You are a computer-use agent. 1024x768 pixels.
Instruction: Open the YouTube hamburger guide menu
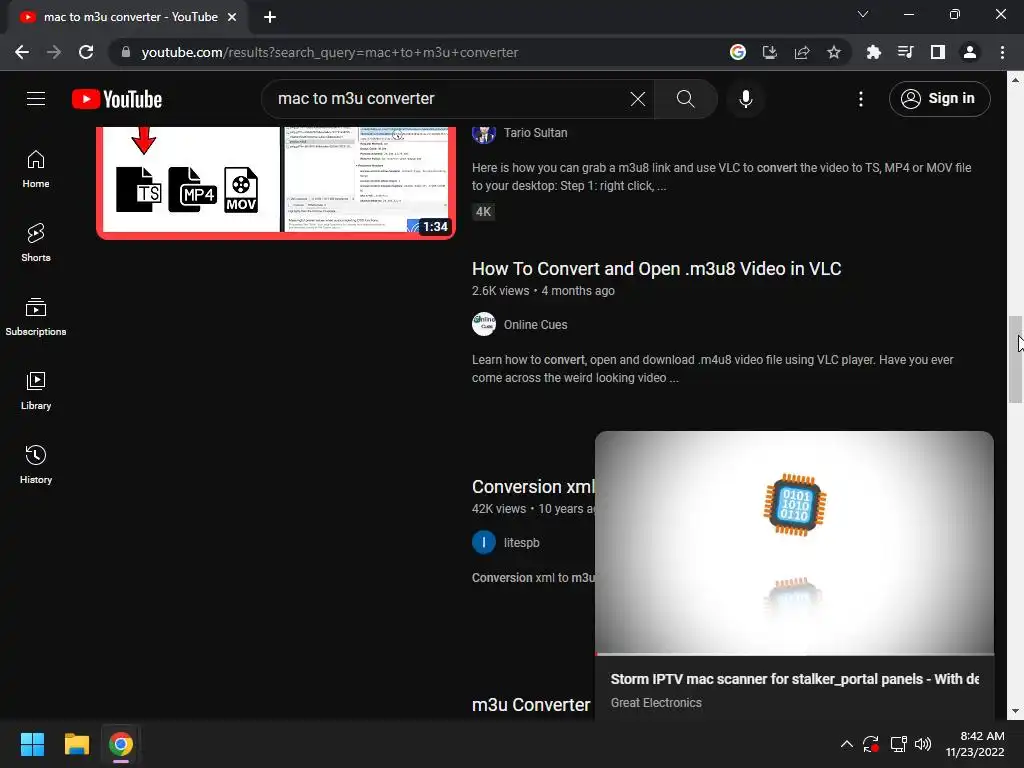point(36,99)
